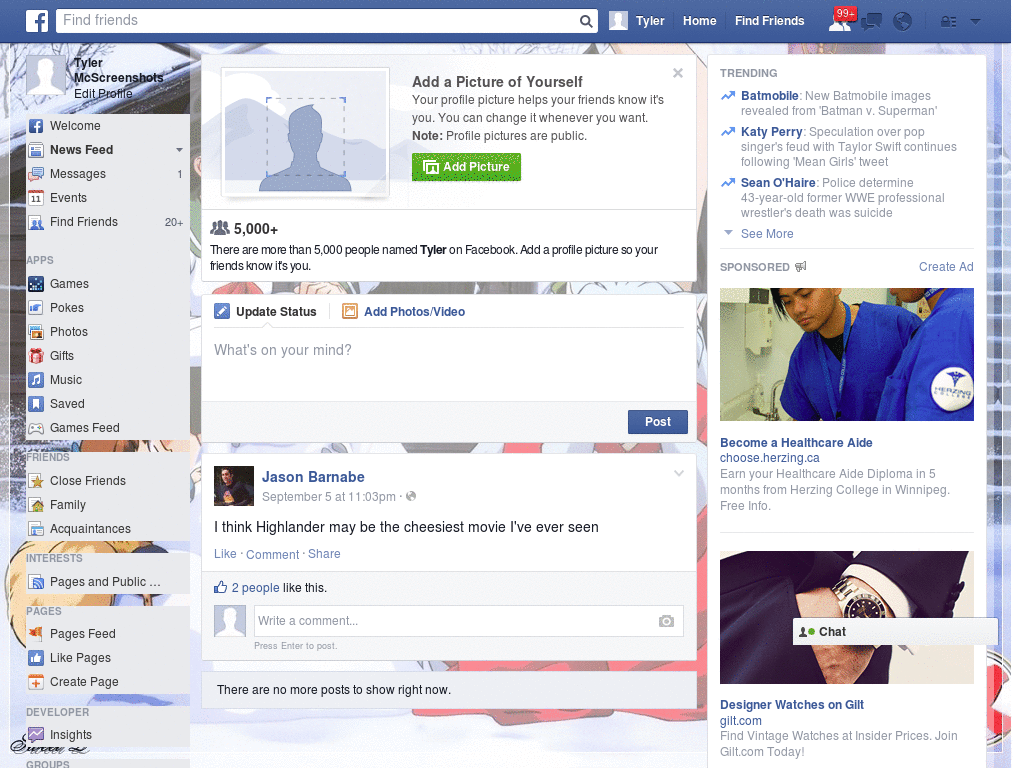This screenshot has height=768, width=1024.
Task: Expand News Feed sort dropdown arrow
Action: point(179,150)
